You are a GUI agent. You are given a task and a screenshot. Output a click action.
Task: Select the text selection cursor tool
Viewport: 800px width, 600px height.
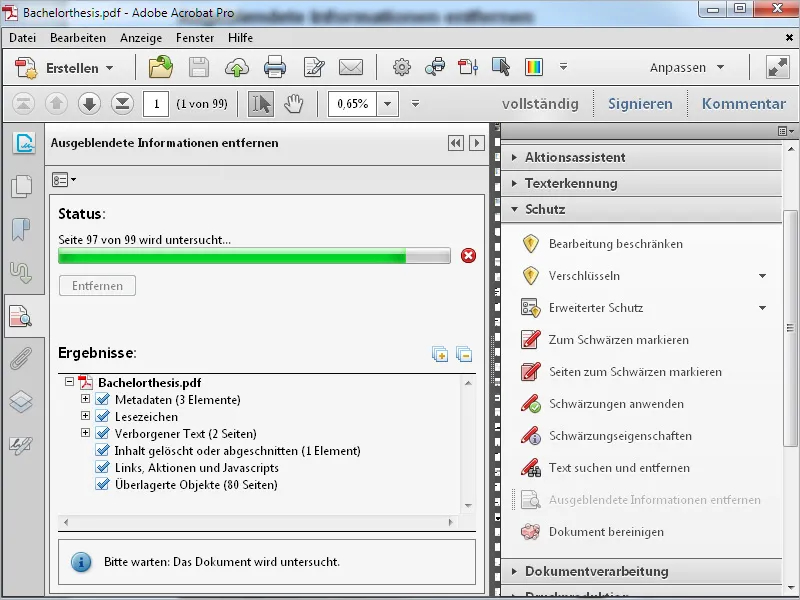[261, 104]
